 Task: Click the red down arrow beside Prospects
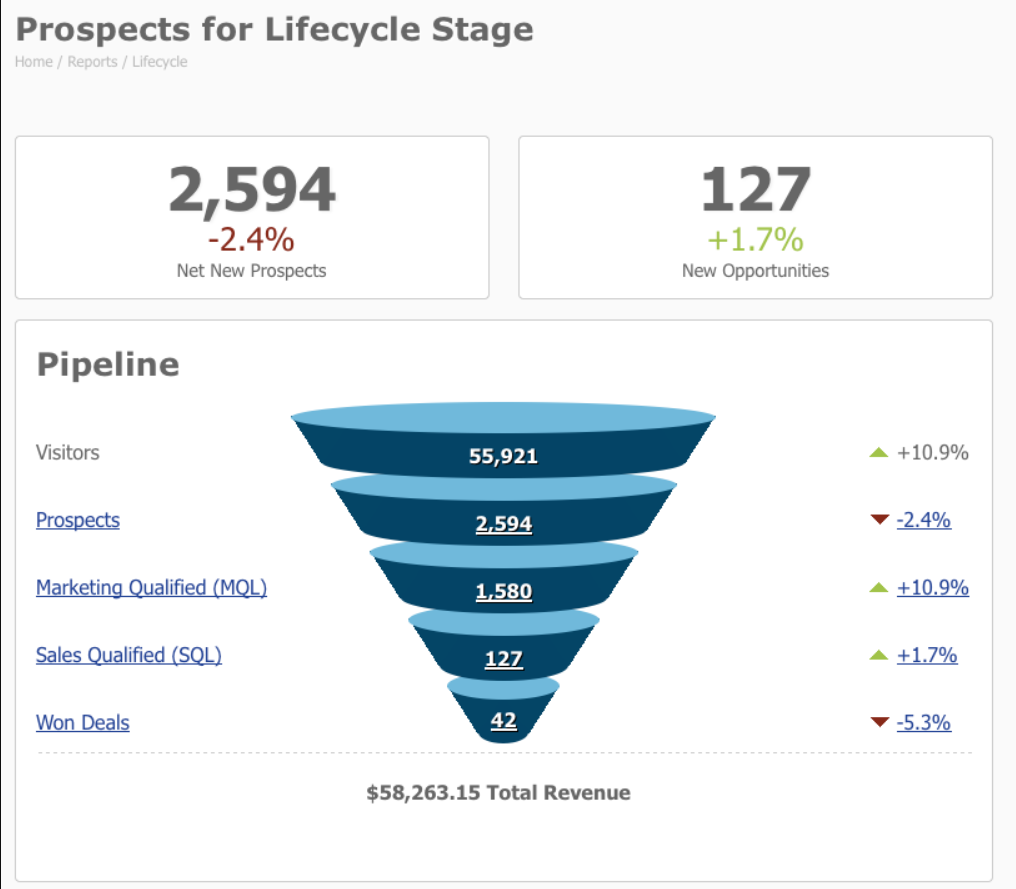(x=879, y=519)
